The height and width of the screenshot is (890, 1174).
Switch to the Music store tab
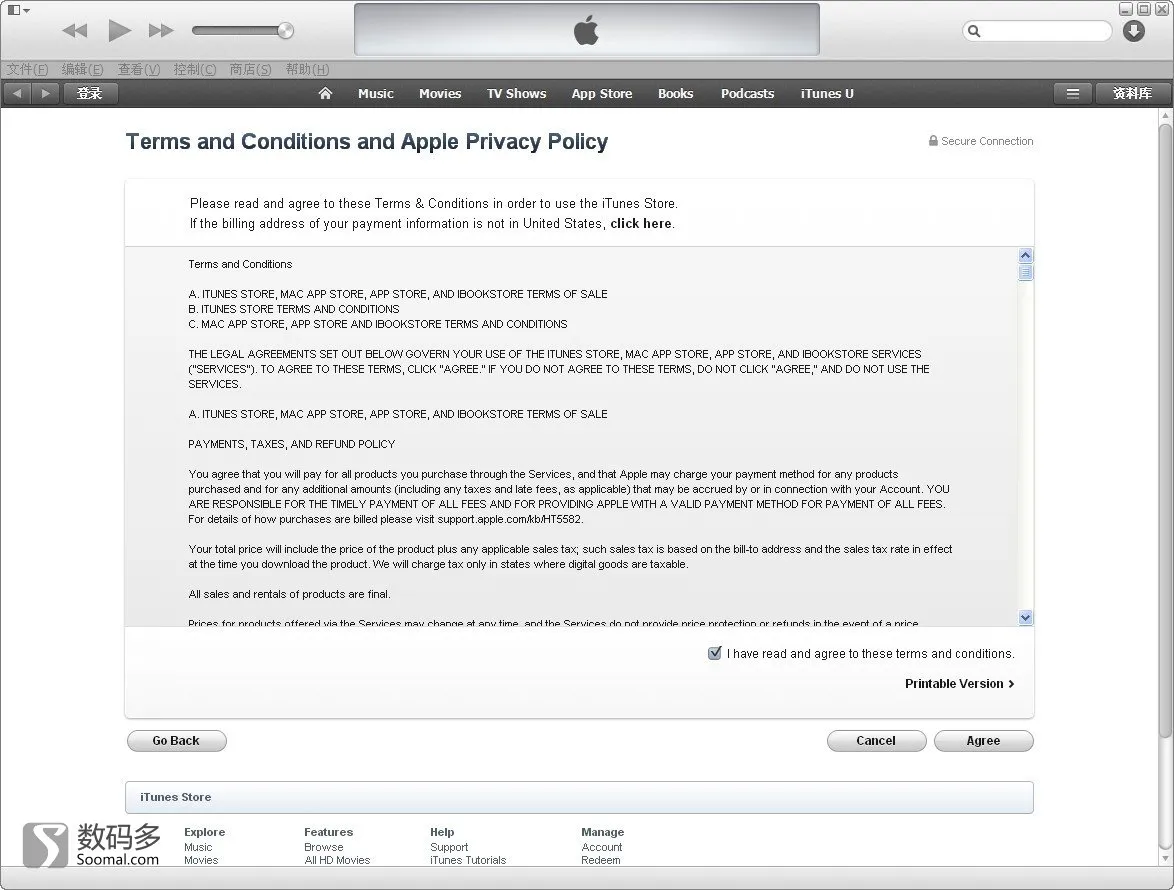tap(375, 94)
